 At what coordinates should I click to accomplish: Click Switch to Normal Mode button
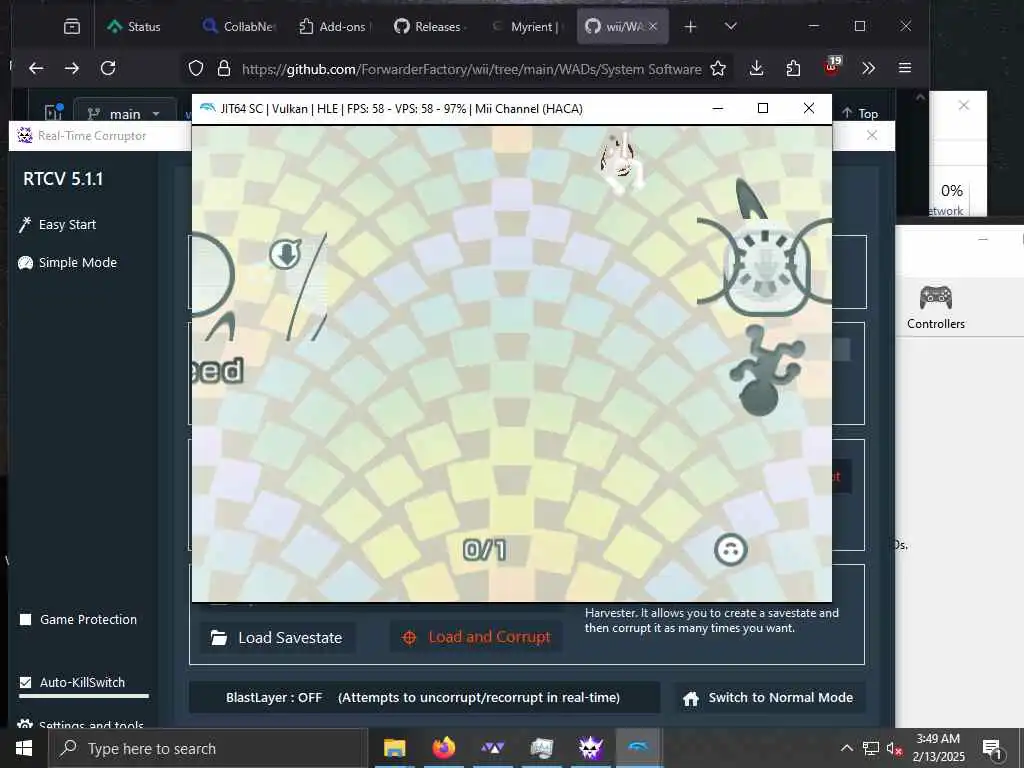[768, 697]
